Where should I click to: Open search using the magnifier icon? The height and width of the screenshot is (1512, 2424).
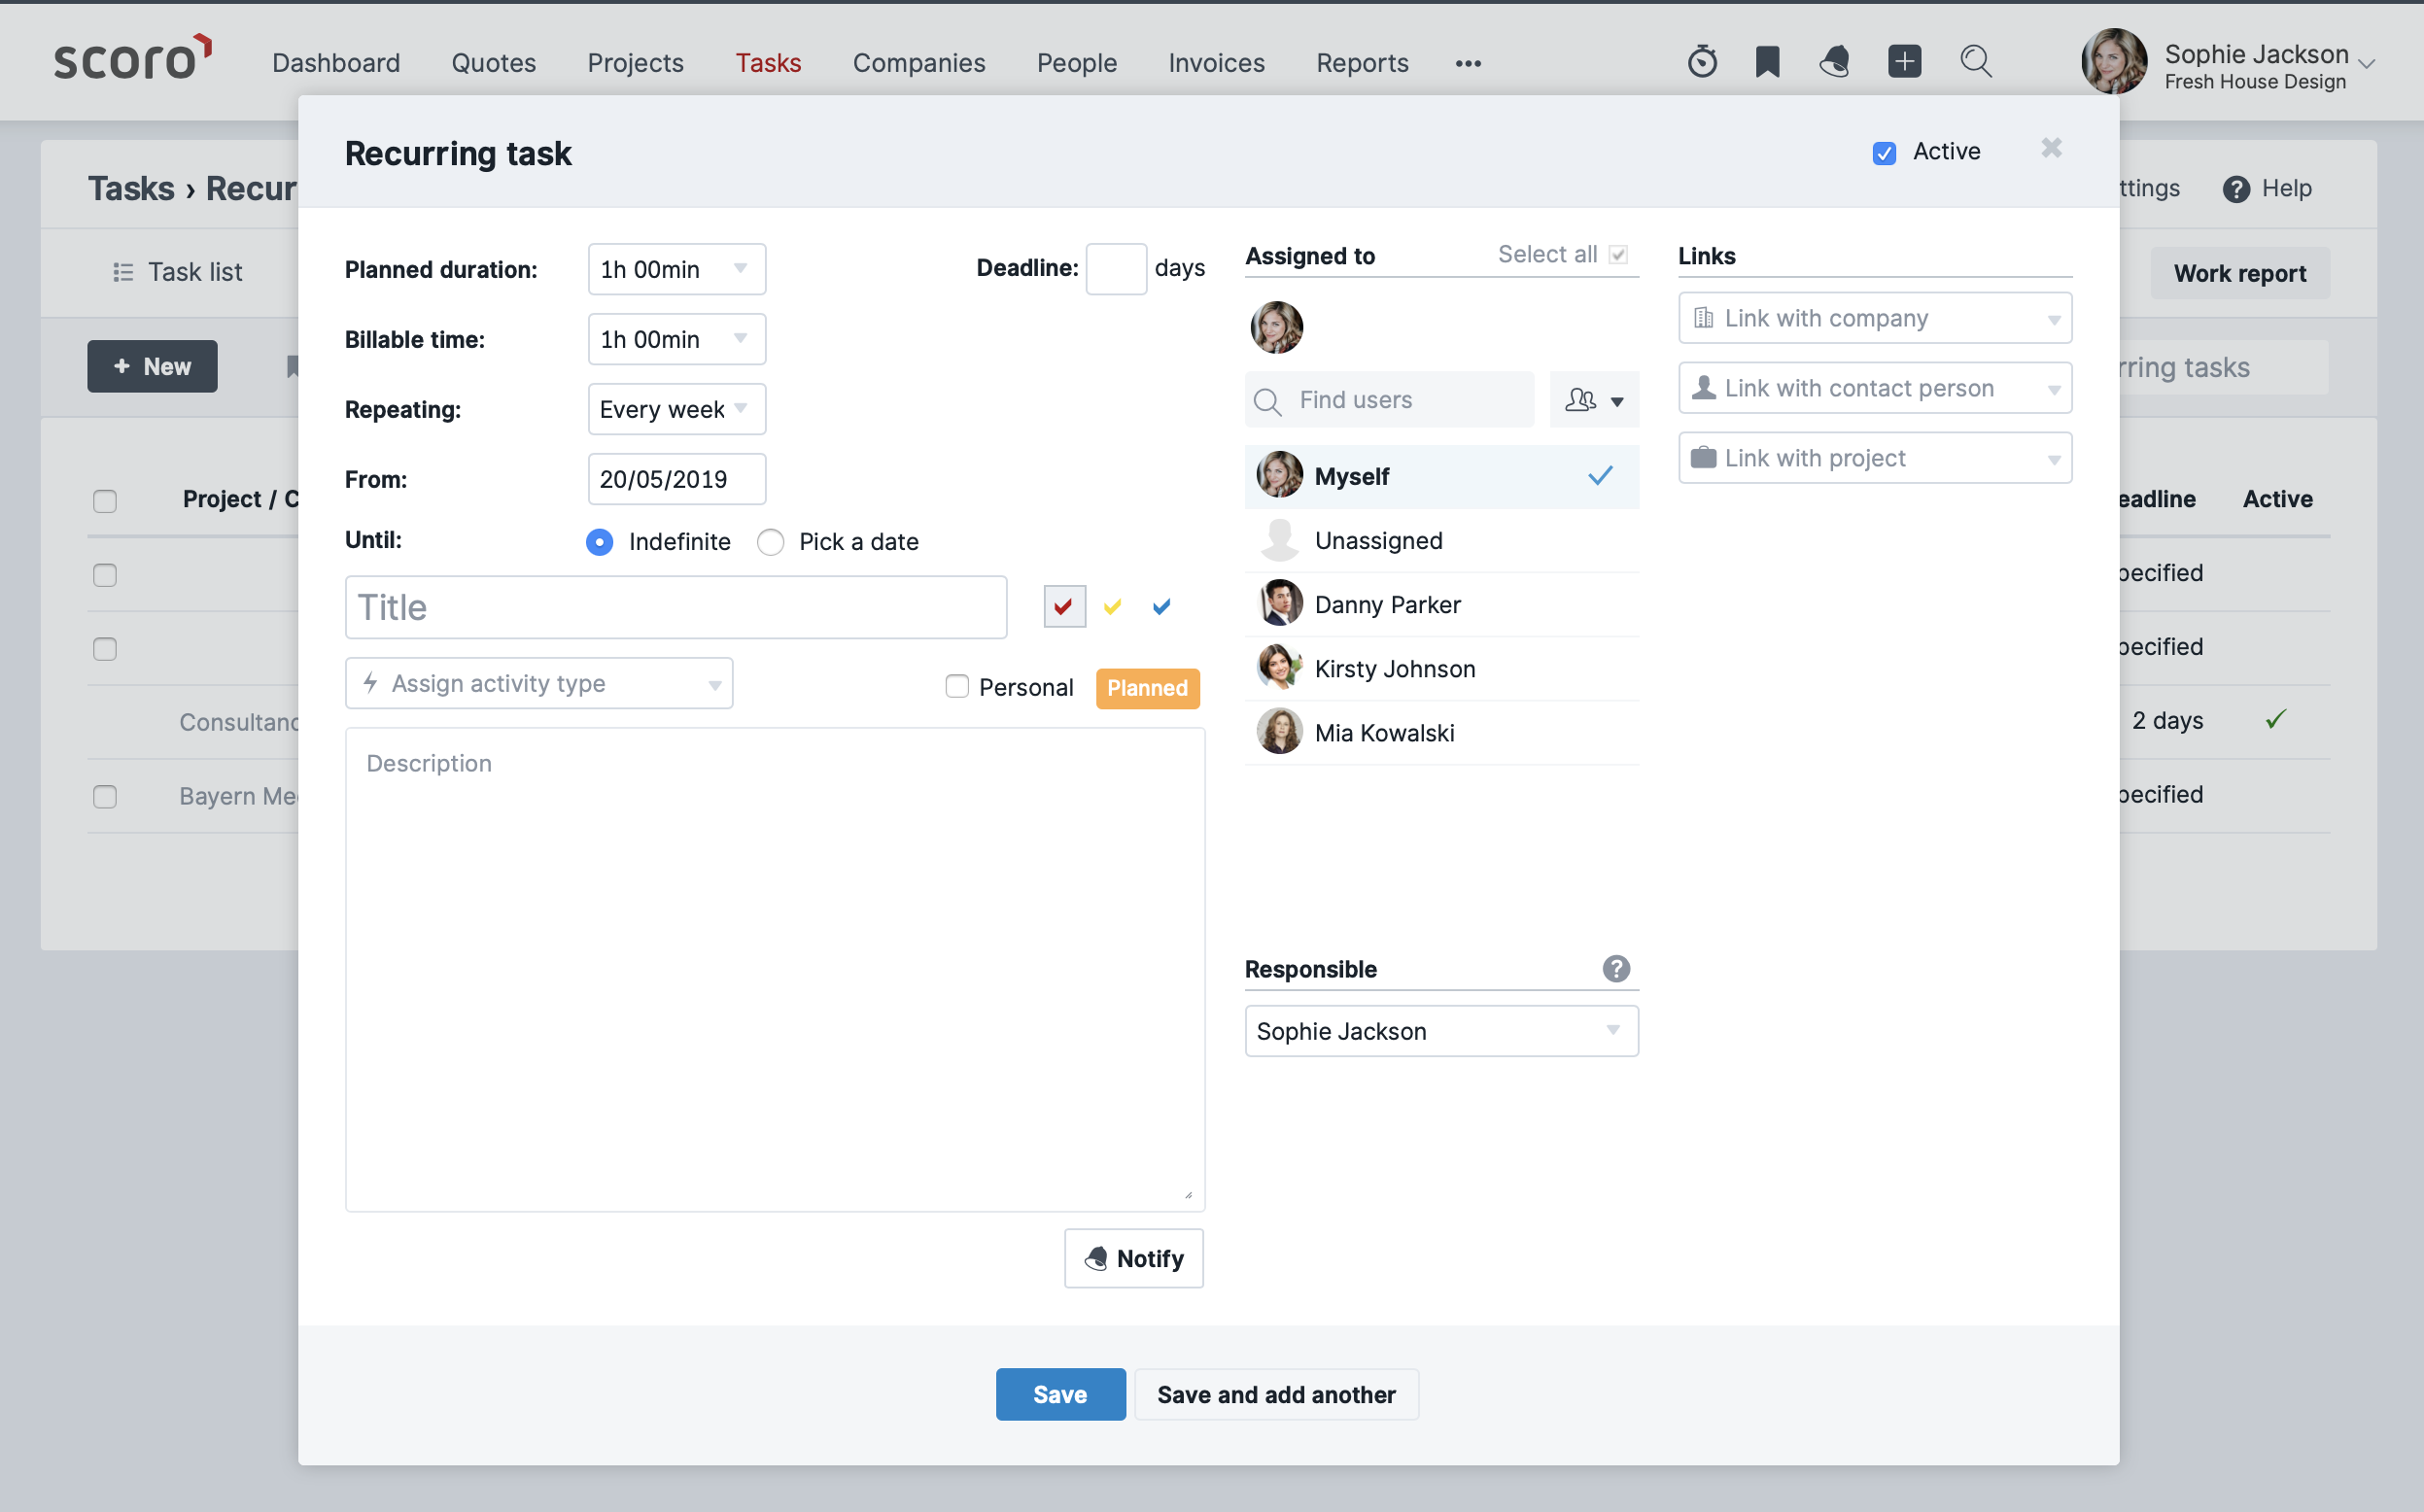click(1974, 61)
